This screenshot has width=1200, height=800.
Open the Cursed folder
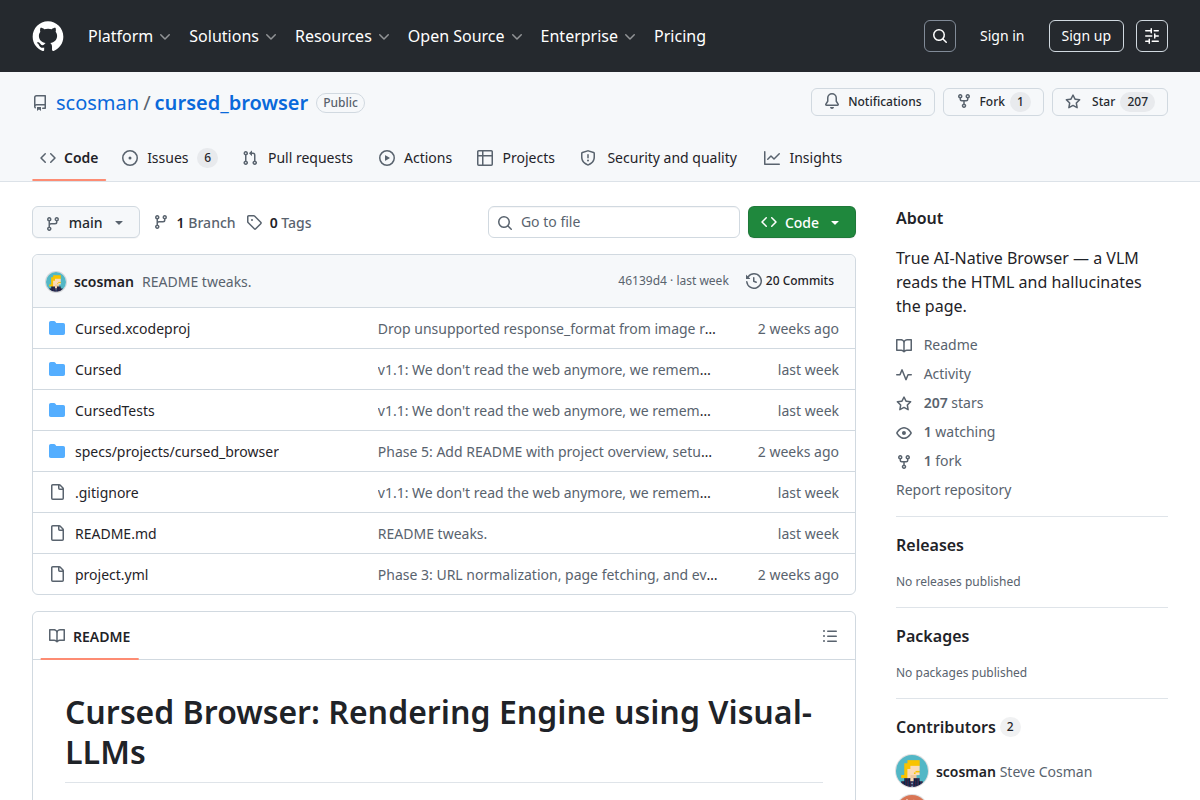[x=98, y=370]
